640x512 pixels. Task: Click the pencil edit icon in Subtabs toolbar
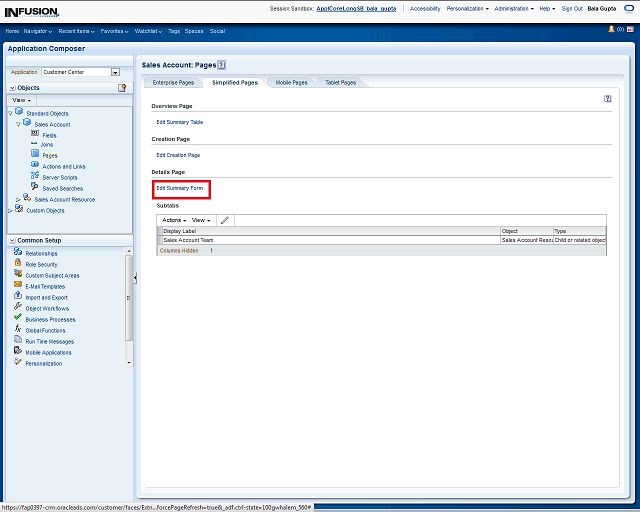pyautogui.click(x=225, y=220)
